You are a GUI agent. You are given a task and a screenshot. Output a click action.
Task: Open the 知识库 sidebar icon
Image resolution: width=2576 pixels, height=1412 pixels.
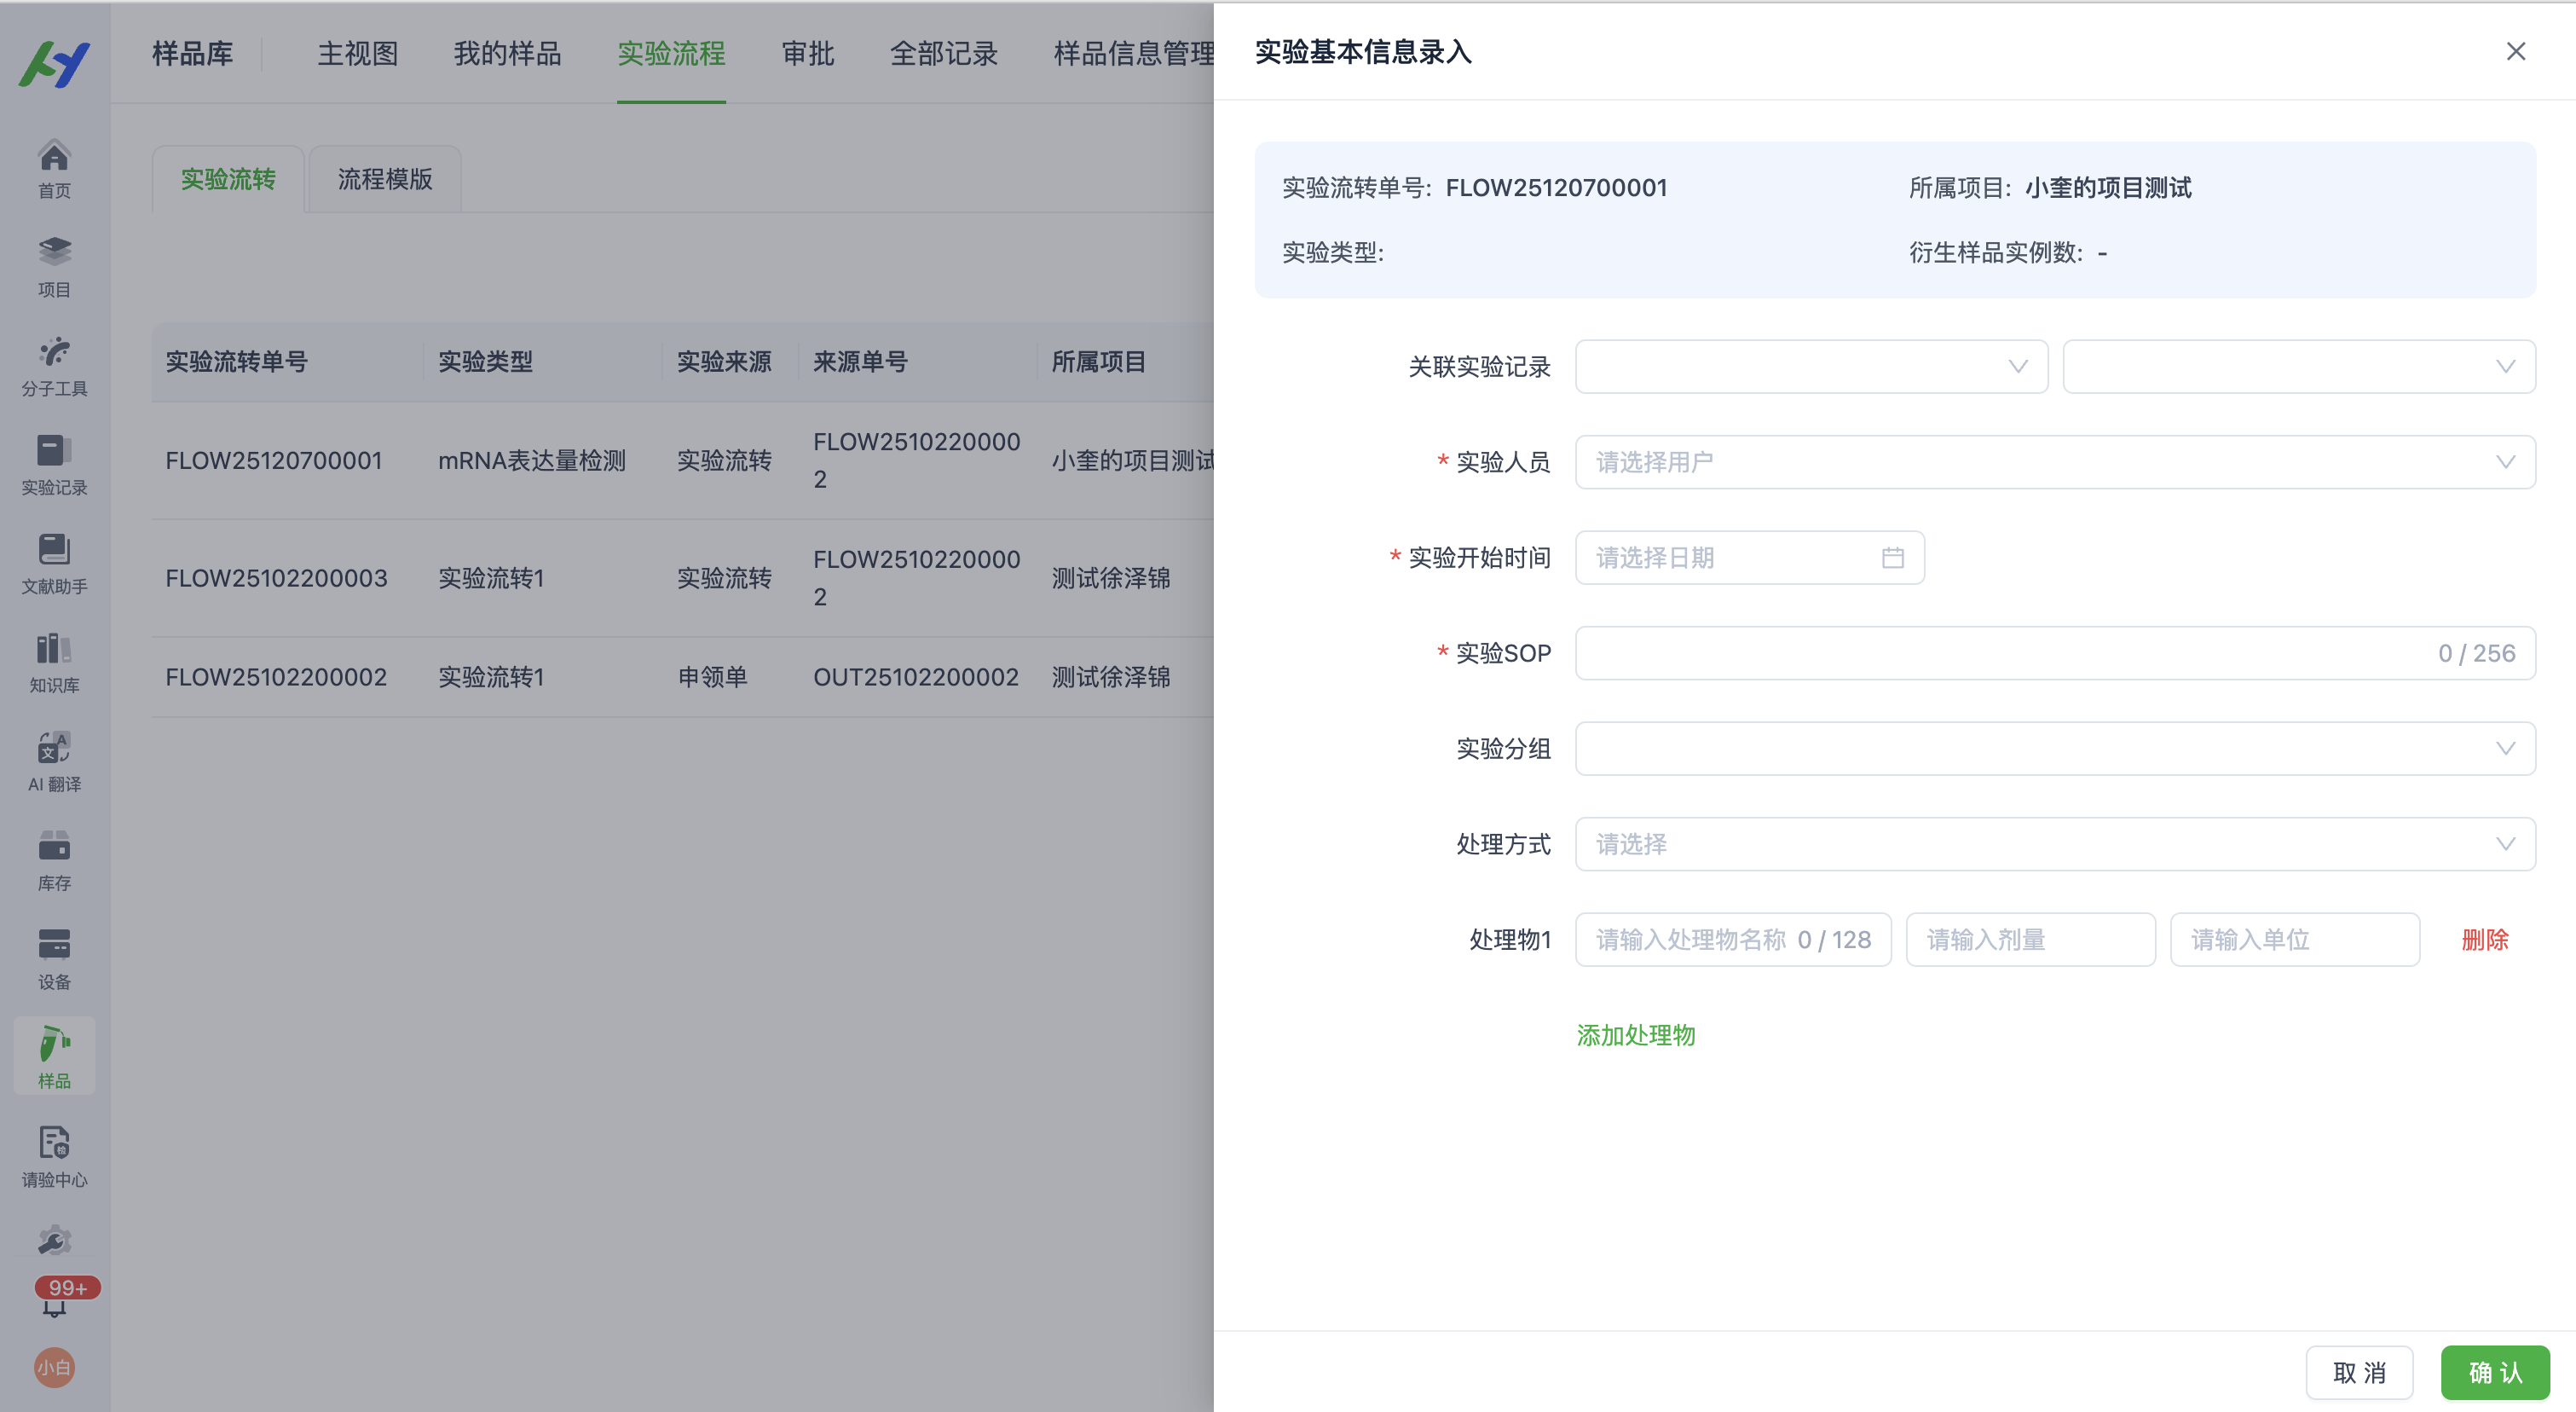pos(54,651)
